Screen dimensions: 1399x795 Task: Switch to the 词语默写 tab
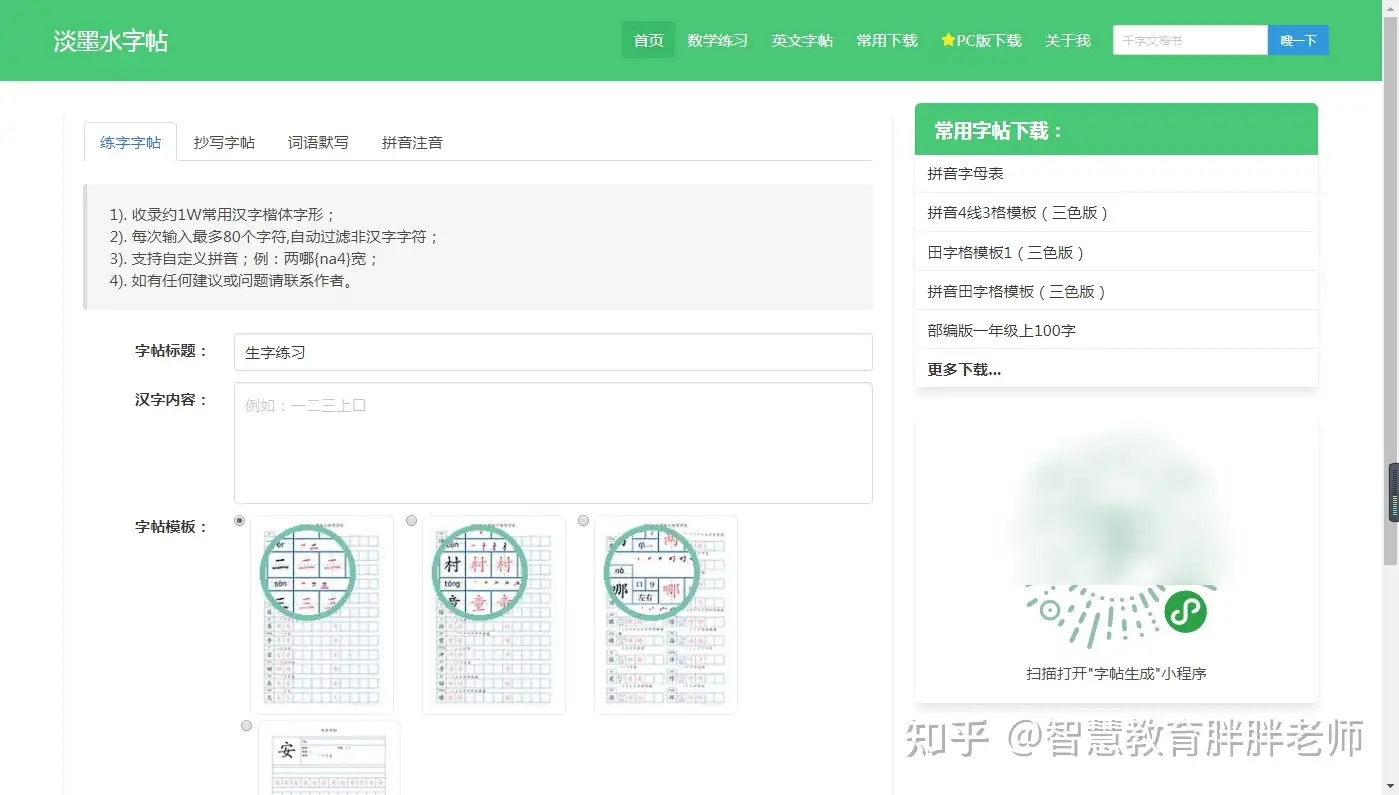pyautogui.click(x=318, y=142)
